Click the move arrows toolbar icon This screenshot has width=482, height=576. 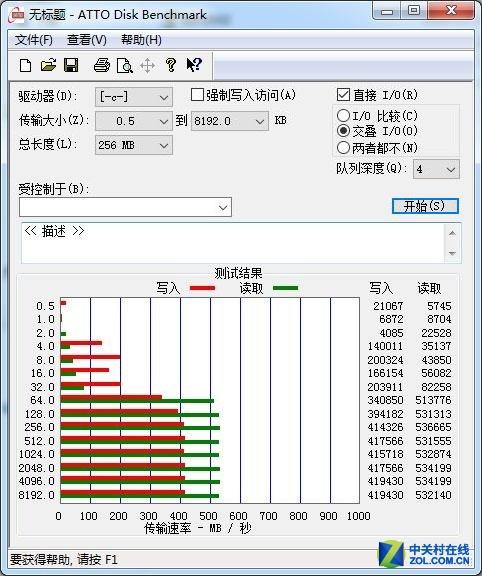pos(147,66)
